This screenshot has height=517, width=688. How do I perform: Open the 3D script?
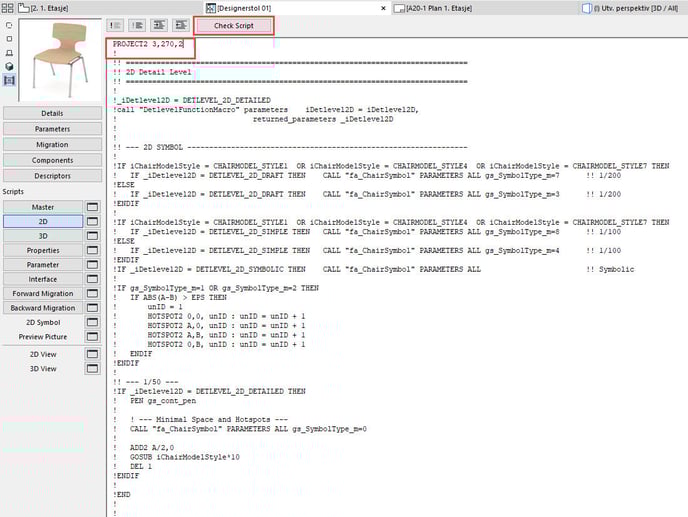pos(43,236)
